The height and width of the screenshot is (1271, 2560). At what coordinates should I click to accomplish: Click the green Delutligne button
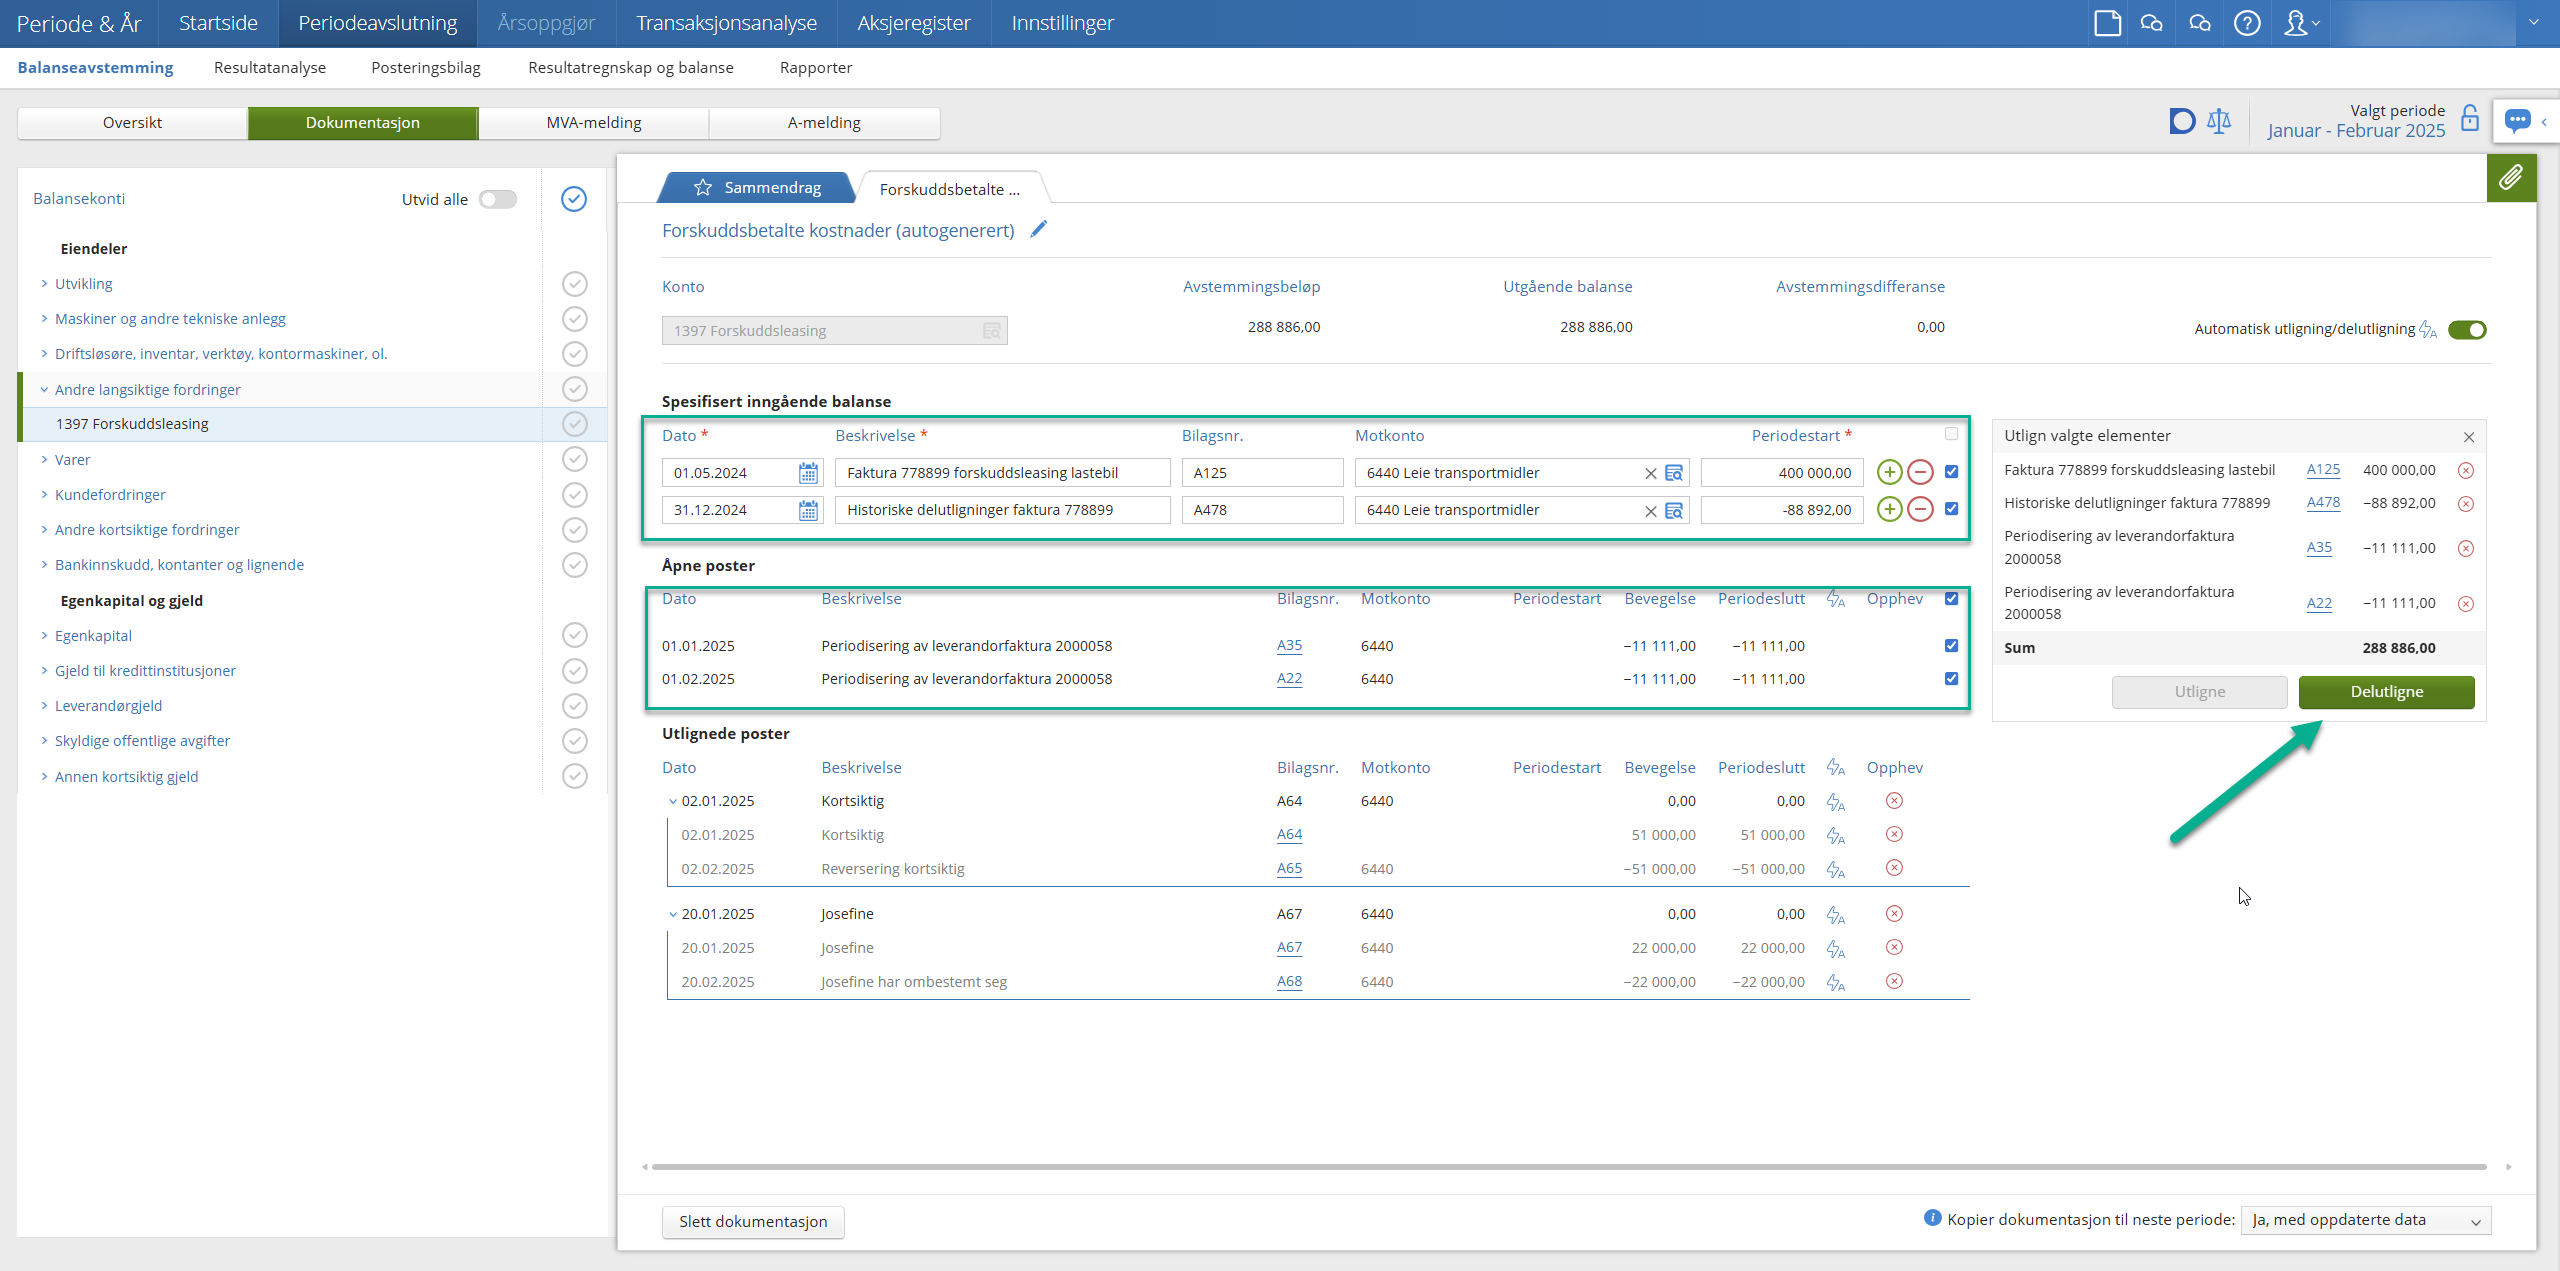(x=2386, y=692)
